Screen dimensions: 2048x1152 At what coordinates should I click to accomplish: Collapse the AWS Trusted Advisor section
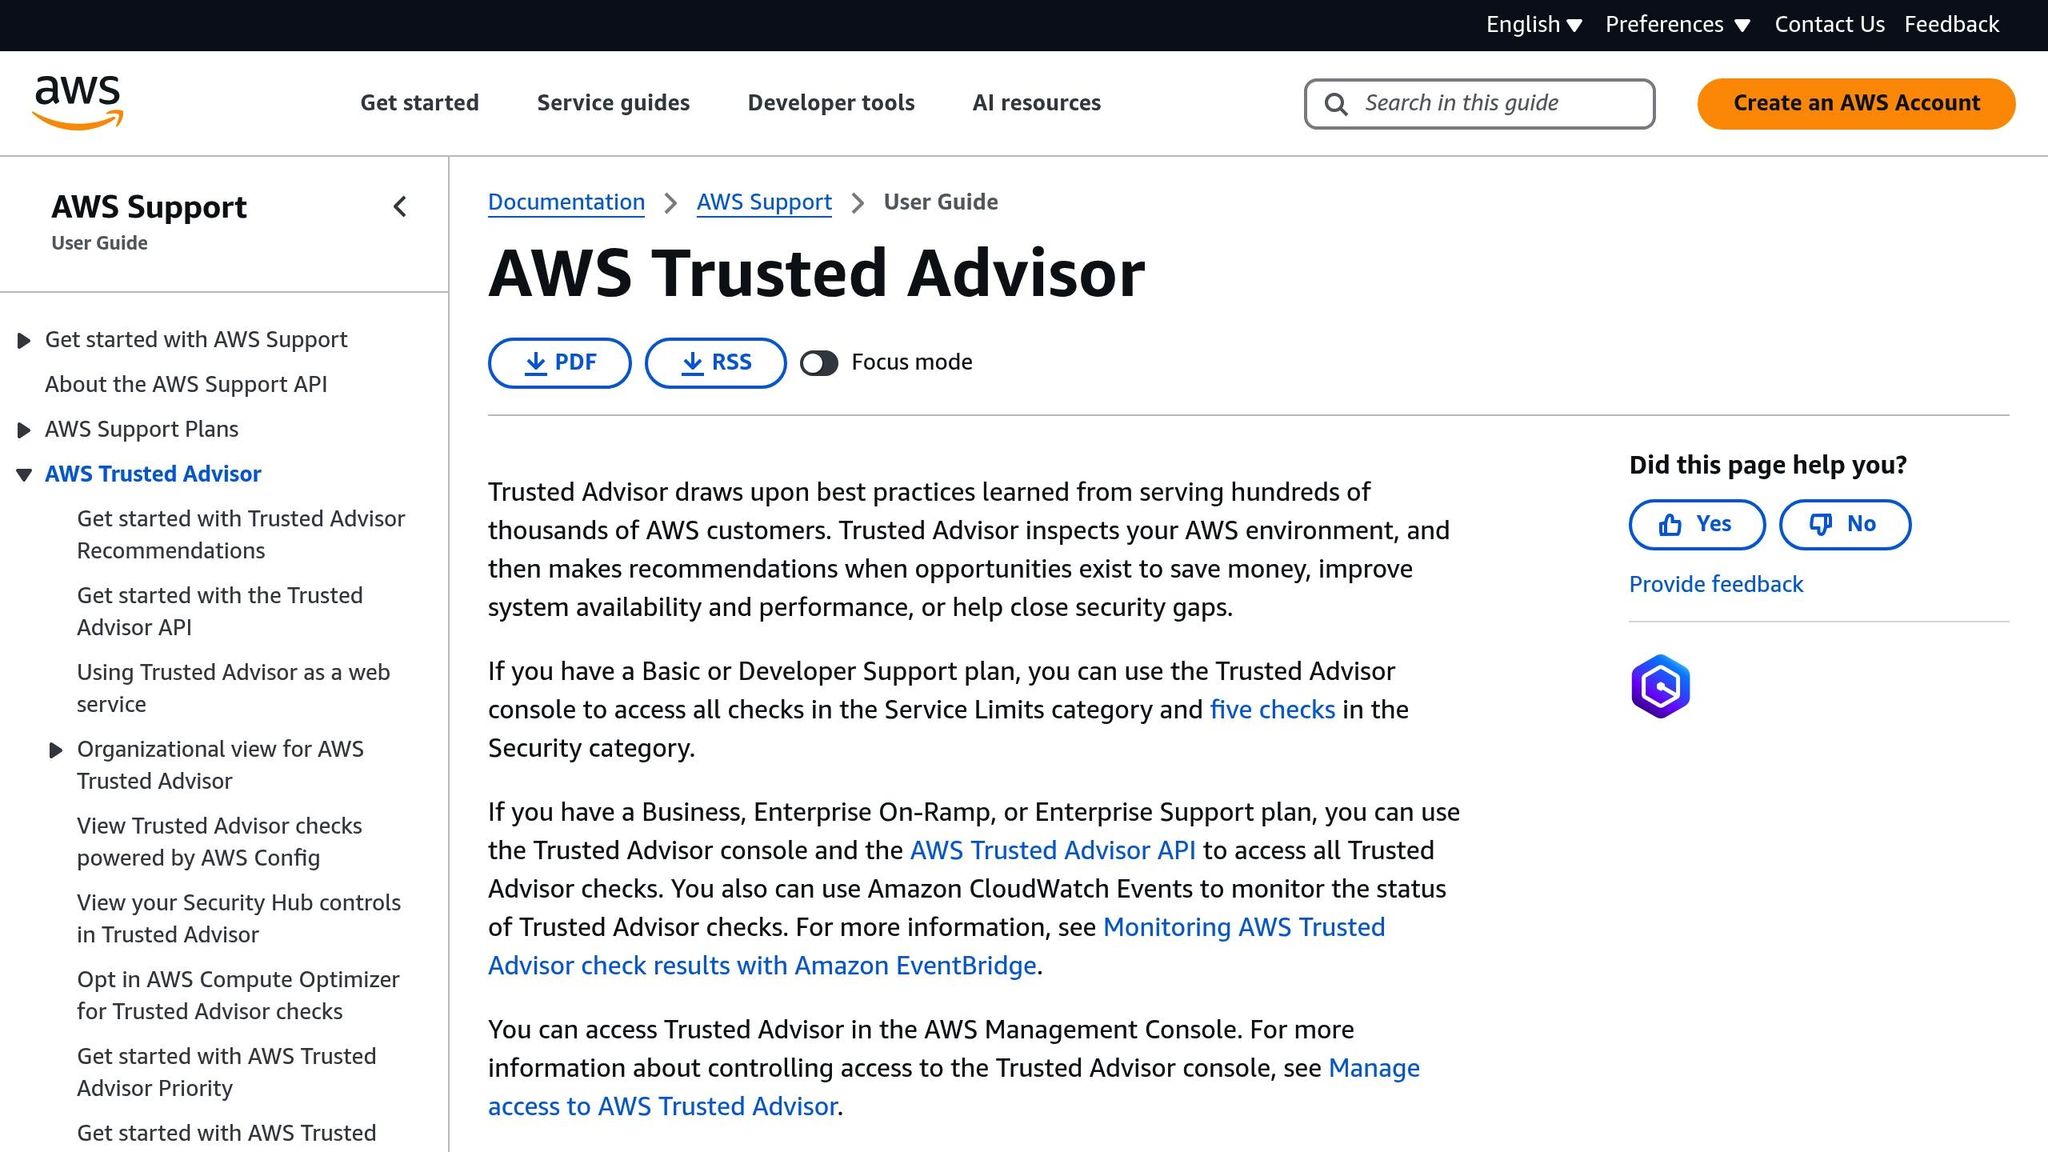[x=24, y=475]
